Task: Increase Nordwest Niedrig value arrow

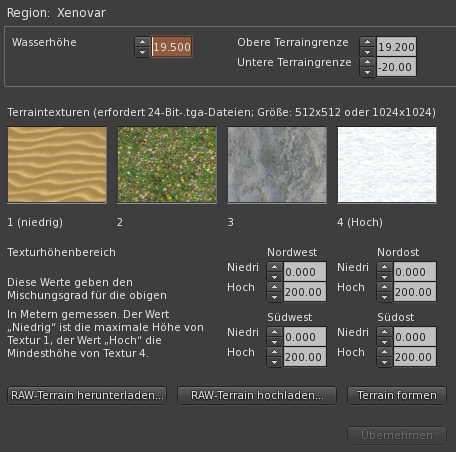Action: (x=274, y=267)
